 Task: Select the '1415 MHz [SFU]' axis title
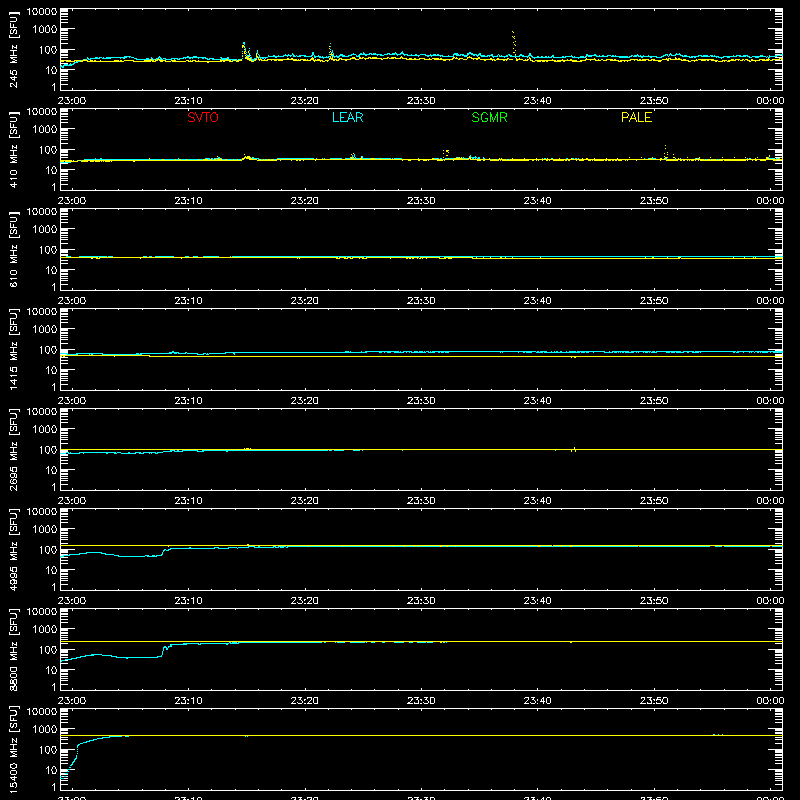[13, 349]
